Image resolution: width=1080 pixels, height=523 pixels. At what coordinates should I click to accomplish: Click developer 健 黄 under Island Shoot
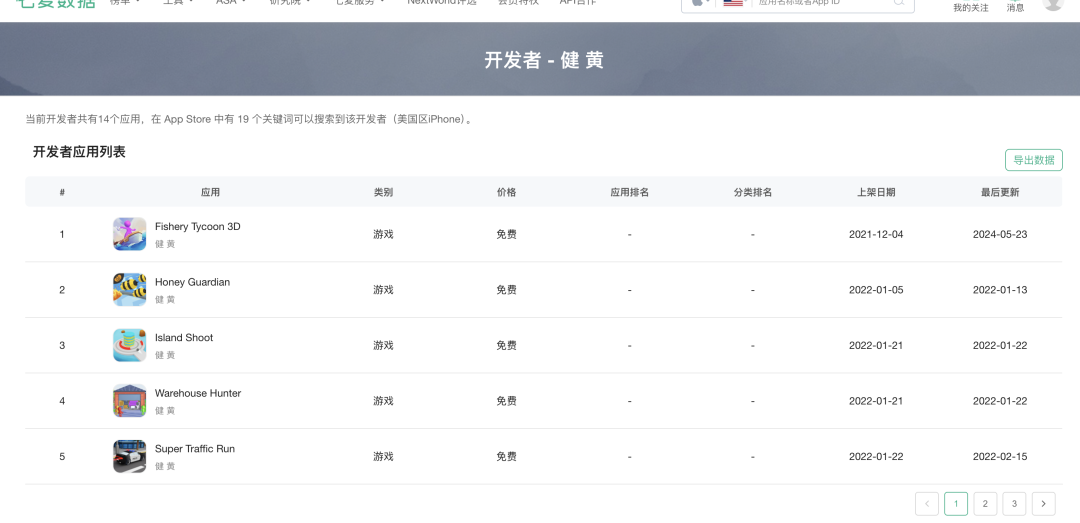(165, 355)
